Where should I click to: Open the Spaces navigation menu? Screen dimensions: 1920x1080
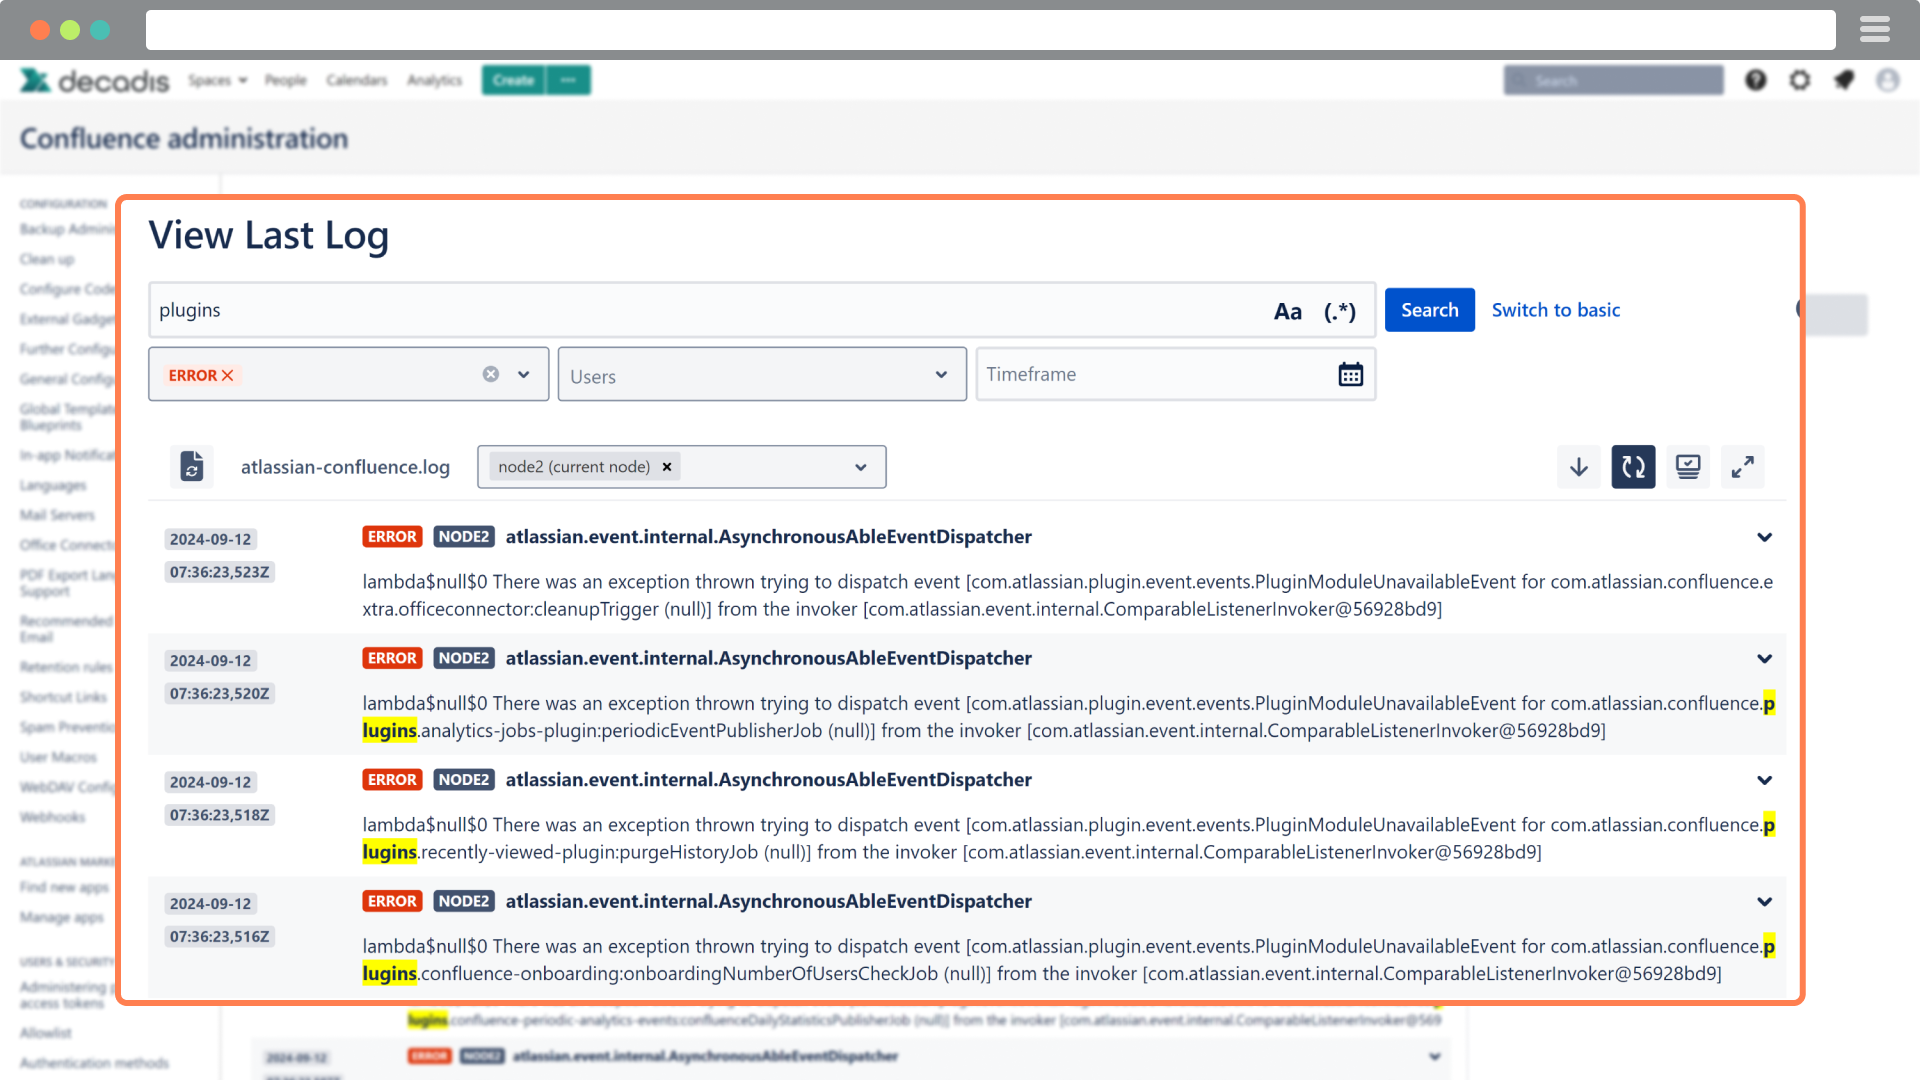coord(218,80)
